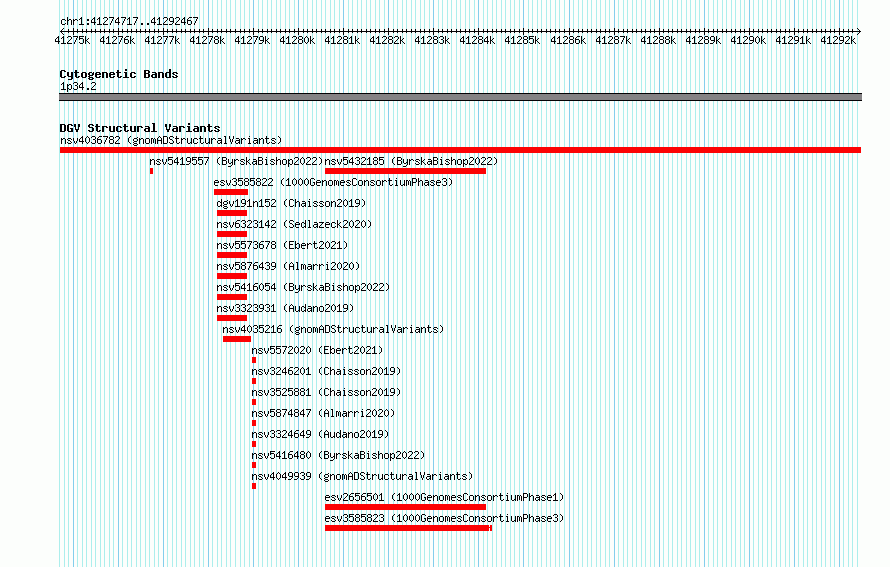Open variant nsv5419557 (ByrskaBishop2022)
The height and width of the screenshot is (567, 890).
(236, 161)
